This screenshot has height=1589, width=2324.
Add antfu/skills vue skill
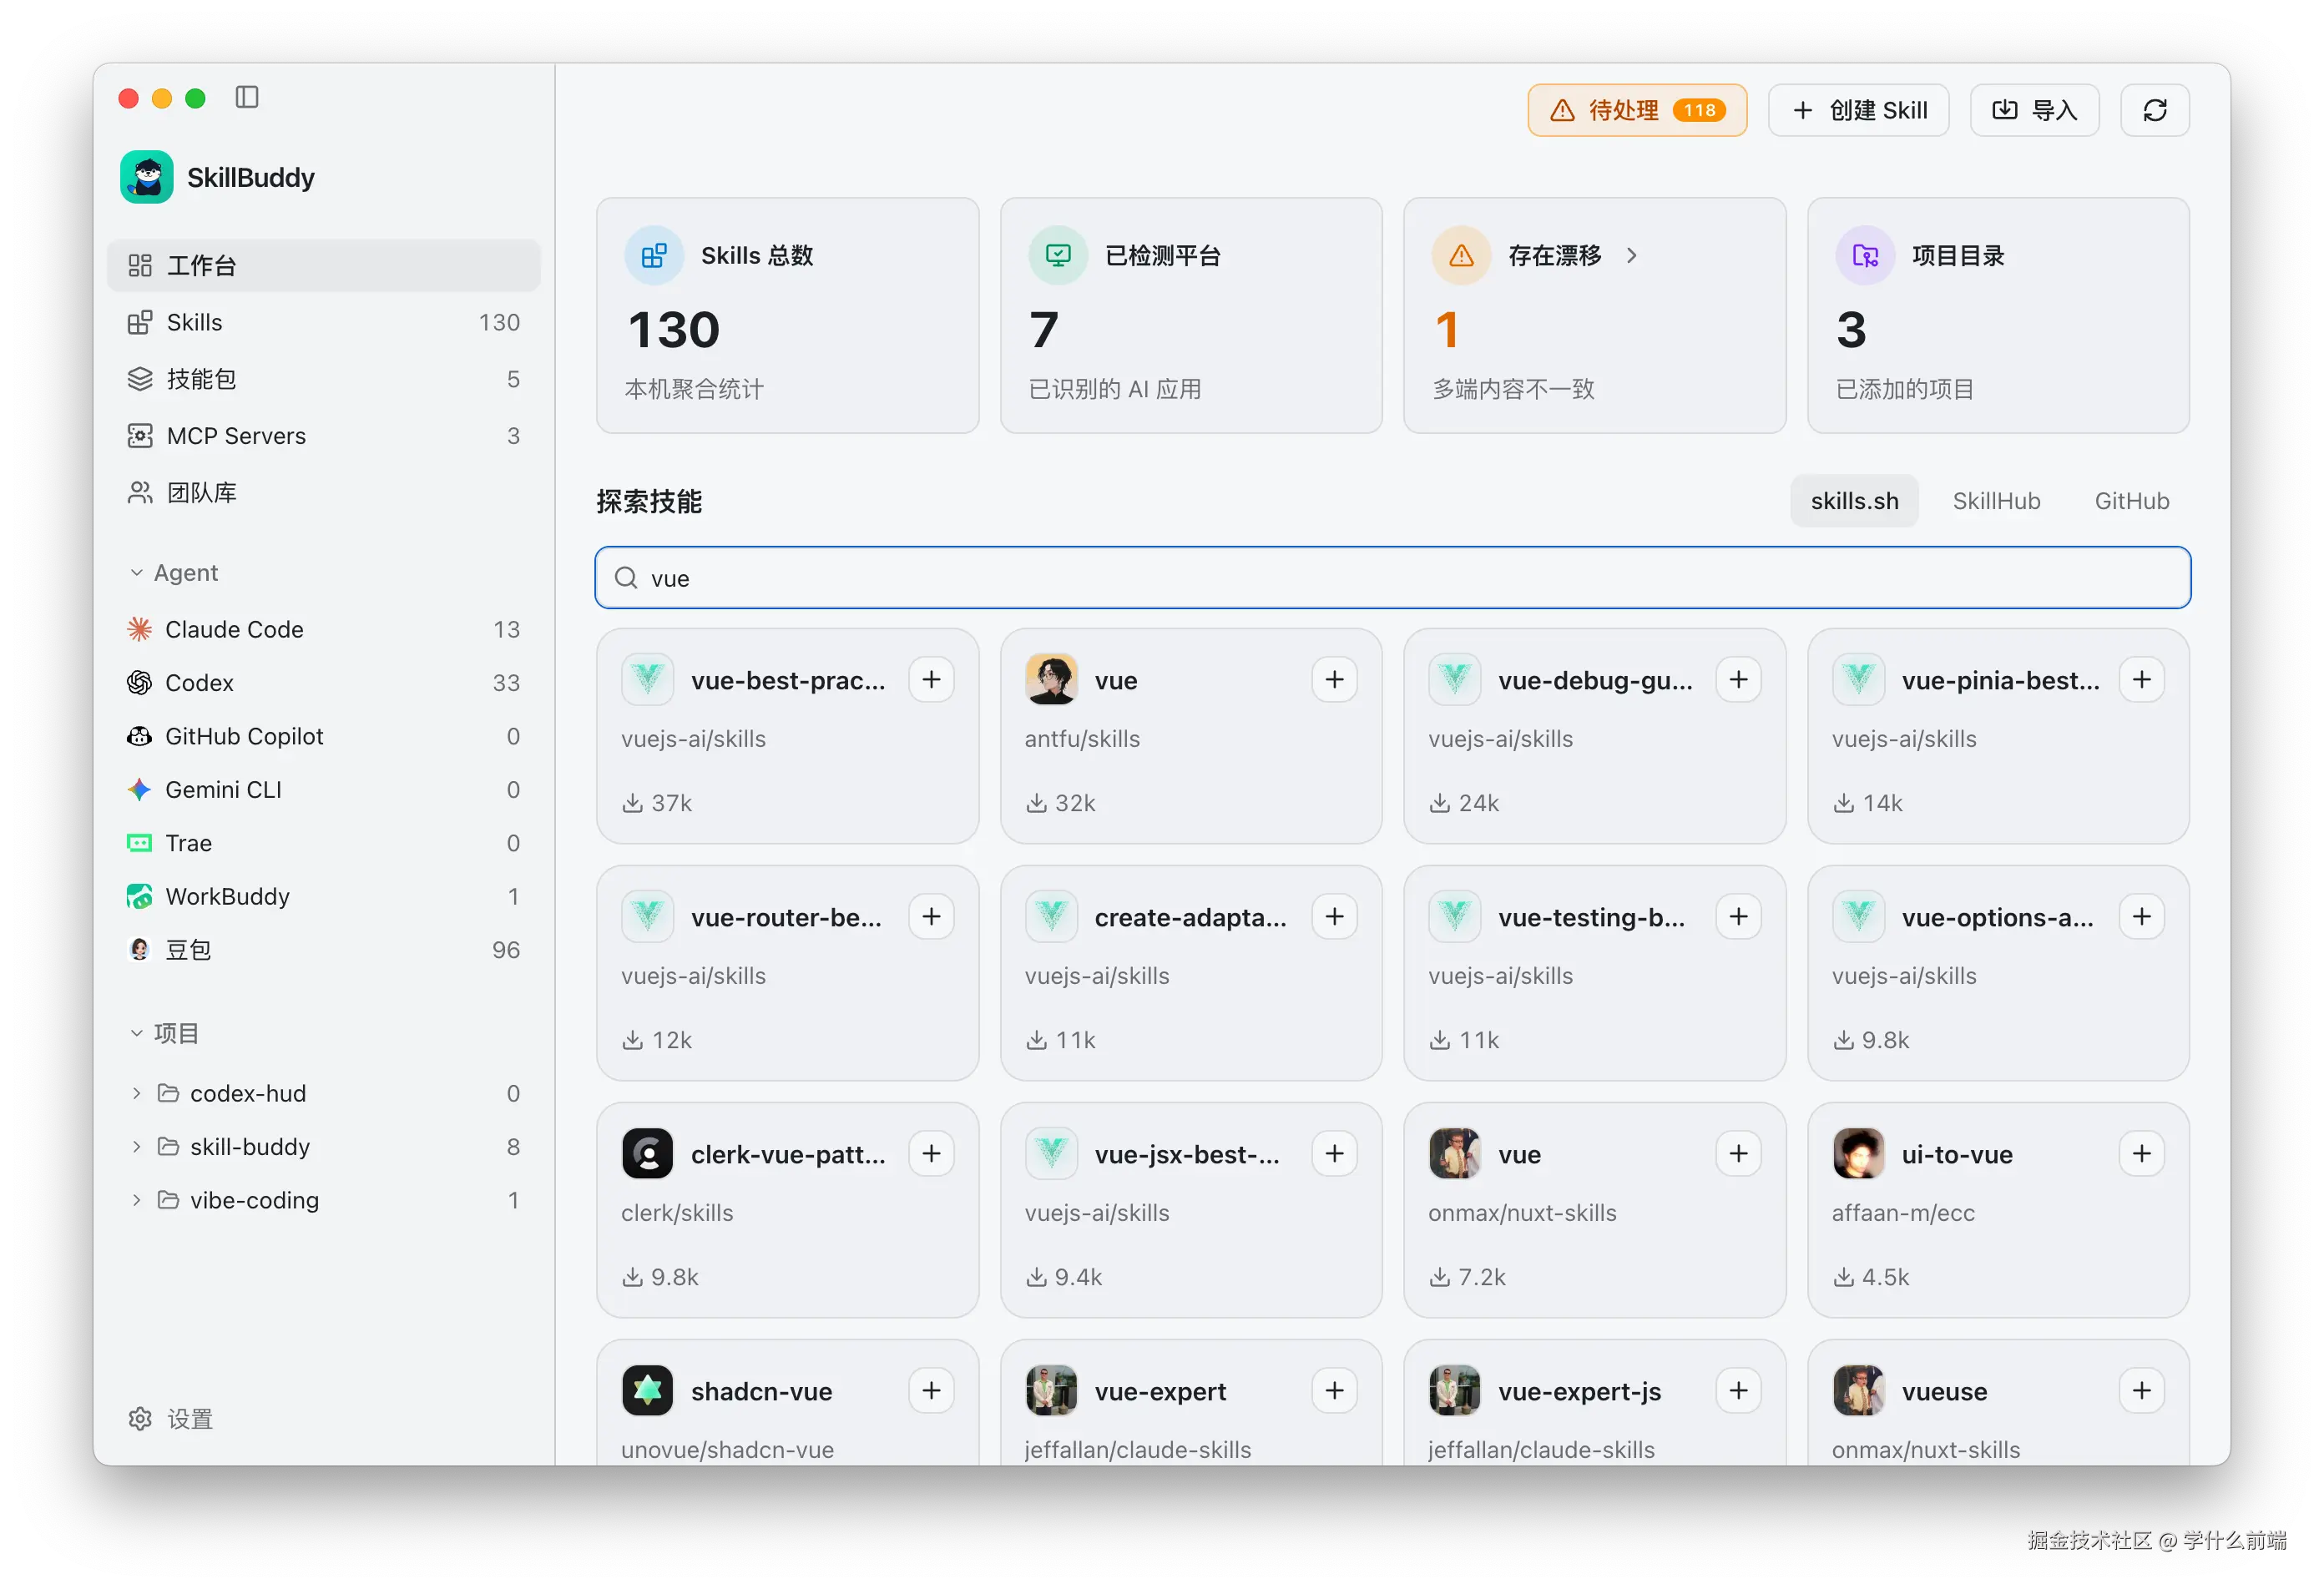pos(1335,680)
